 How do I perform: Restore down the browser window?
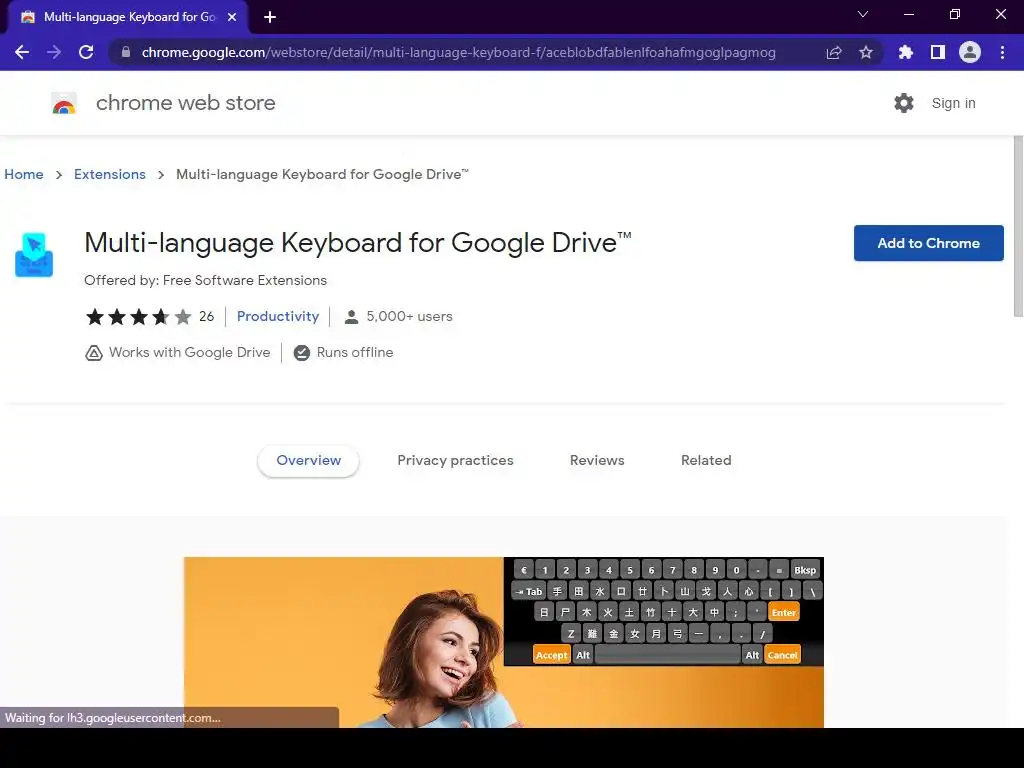(x=955, y=14)
